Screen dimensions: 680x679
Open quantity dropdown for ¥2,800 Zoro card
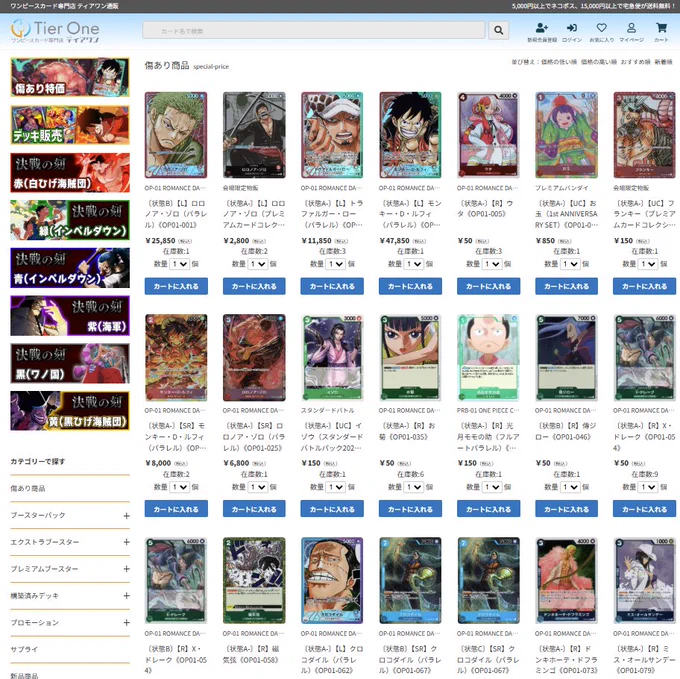258,264
